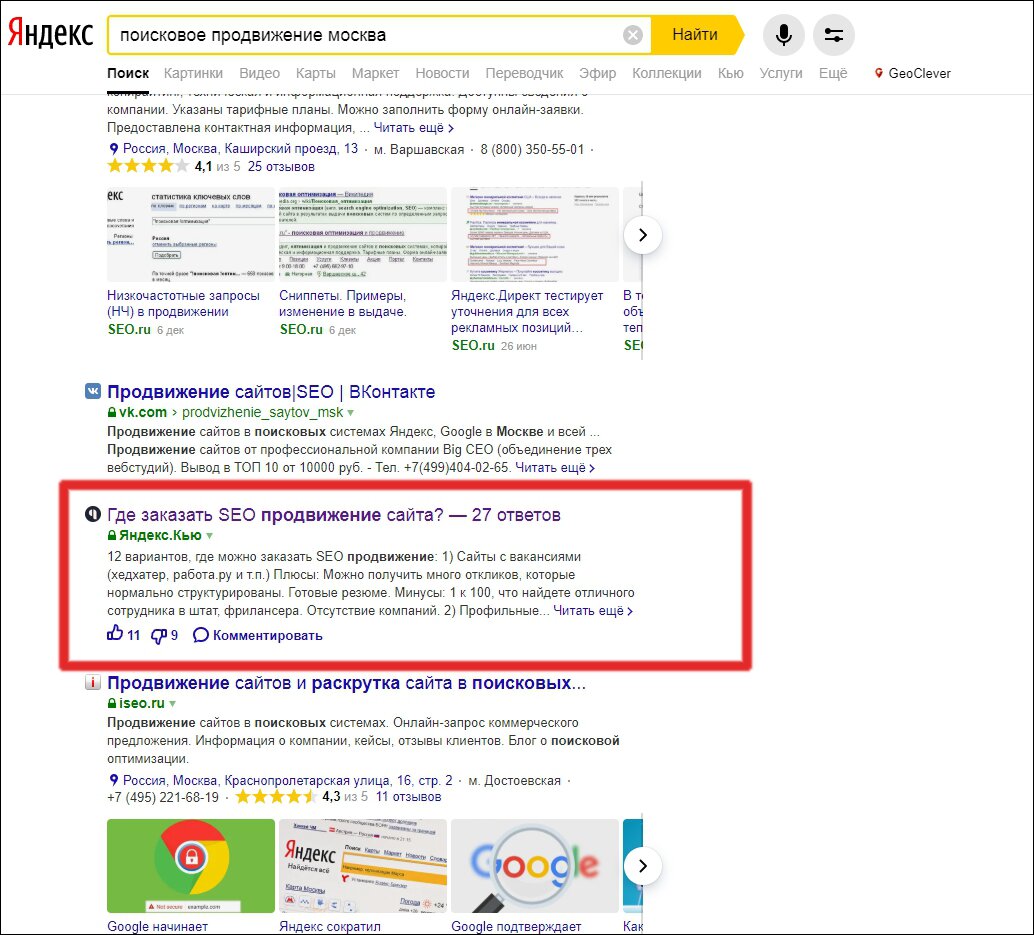Click the iseo.ru domain label
The width and height of the screenshot is (1034, 935).
pos(142,704)
